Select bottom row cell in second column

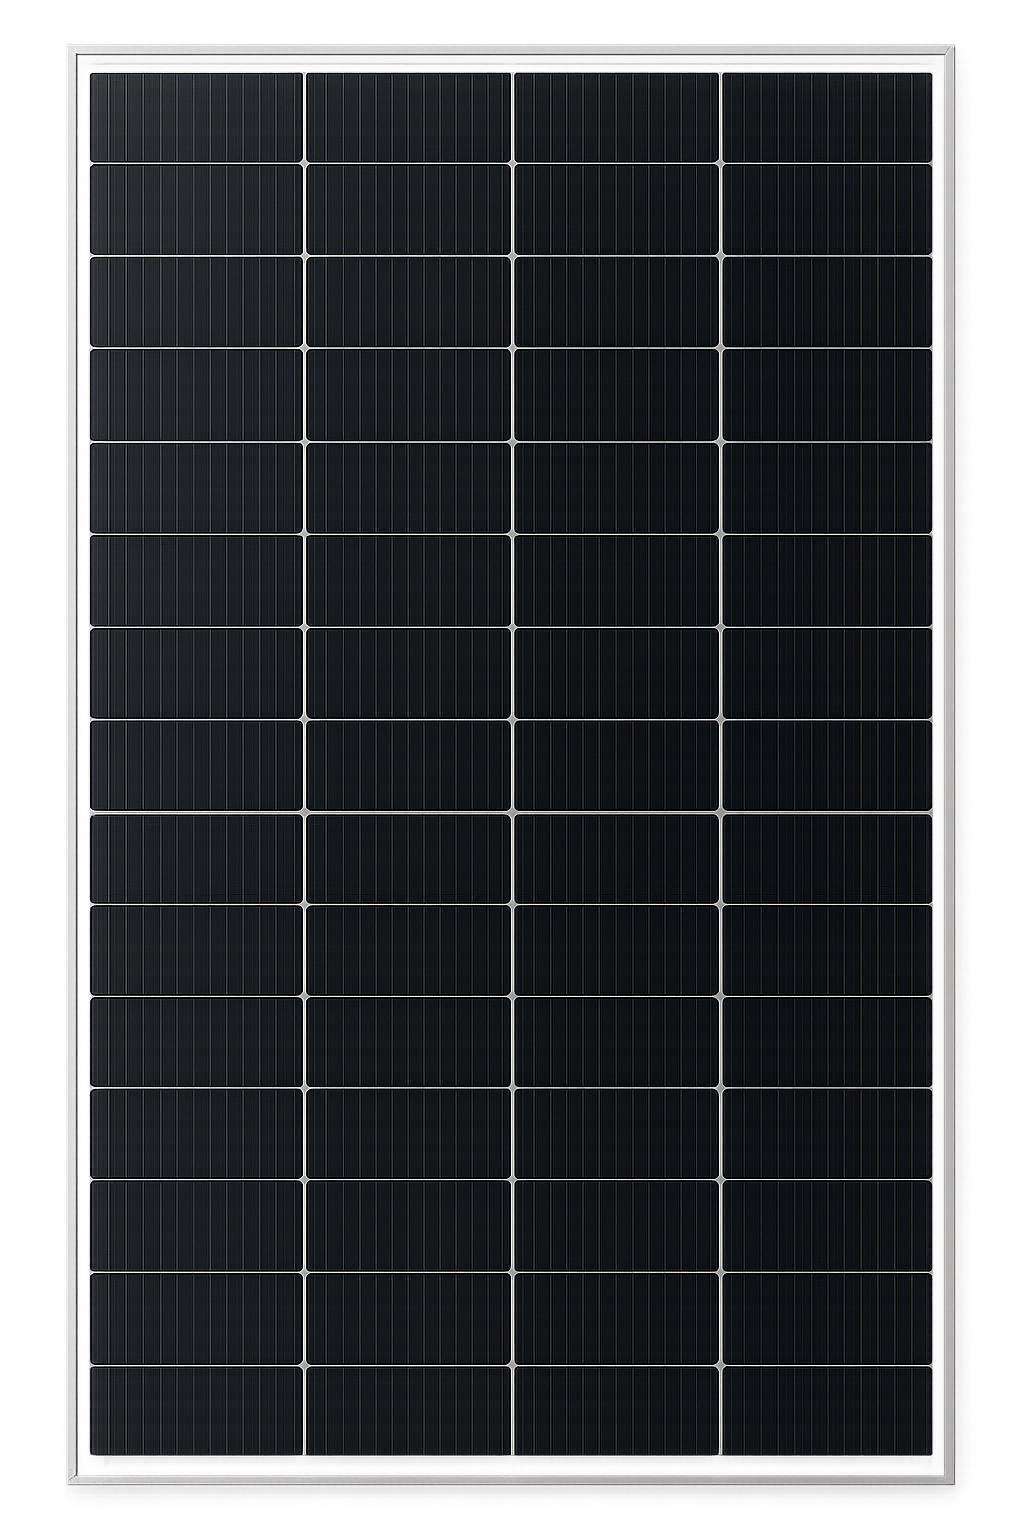408,1410
